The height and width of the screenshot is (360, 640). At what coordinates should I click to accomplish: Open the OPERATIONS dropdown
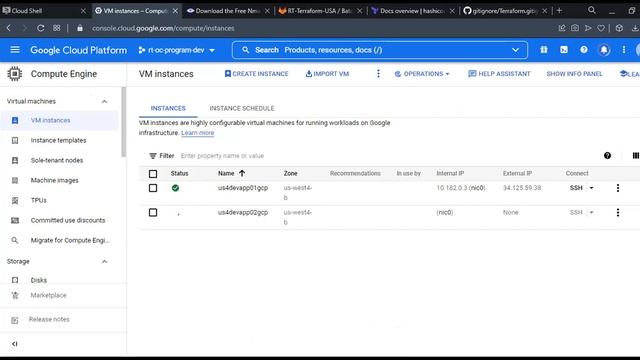click(422, 74)
